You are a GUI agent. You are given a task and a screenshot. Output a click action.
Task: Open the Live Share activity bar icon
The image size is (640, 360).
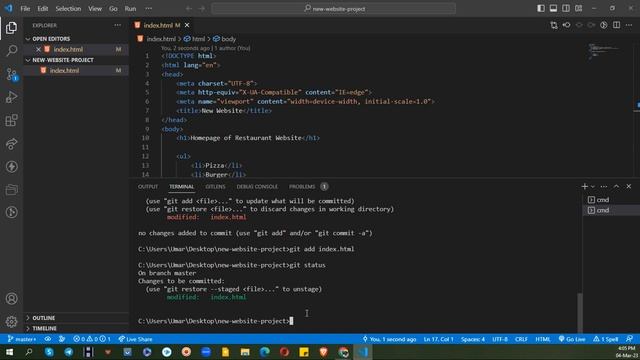pyautogui.click(x=11, y=144)
